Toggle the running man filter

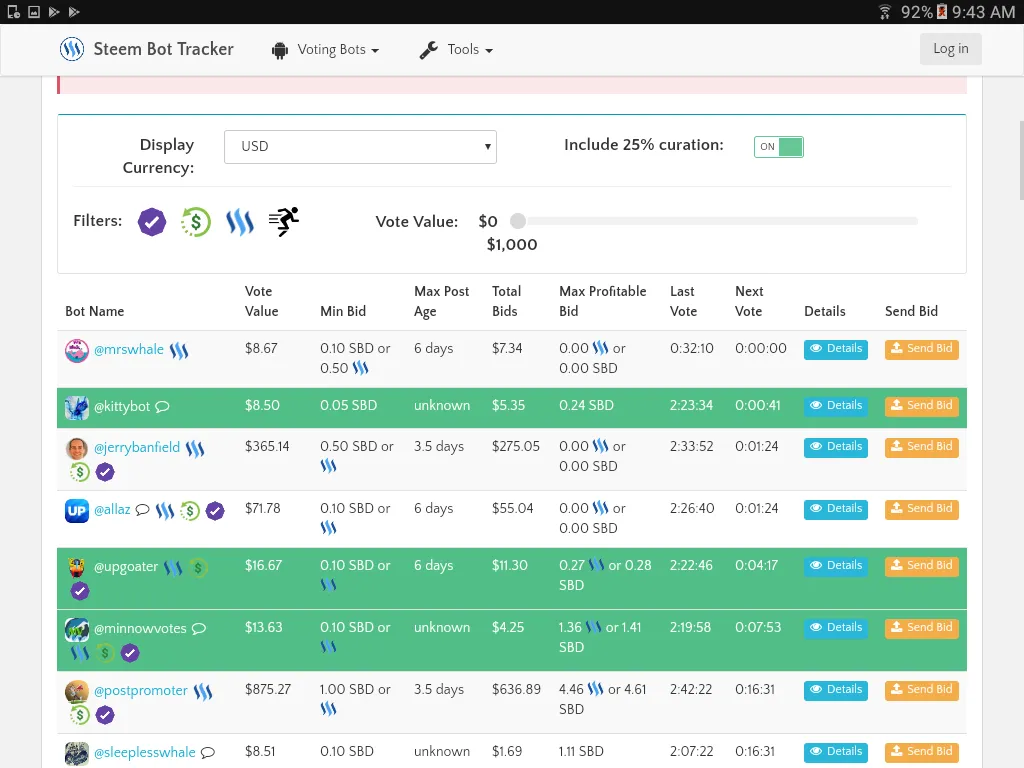coord(284,221)
